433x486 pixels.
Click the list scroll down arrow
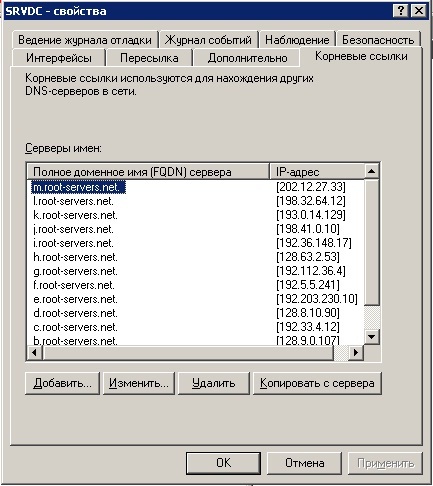(371, 337)
